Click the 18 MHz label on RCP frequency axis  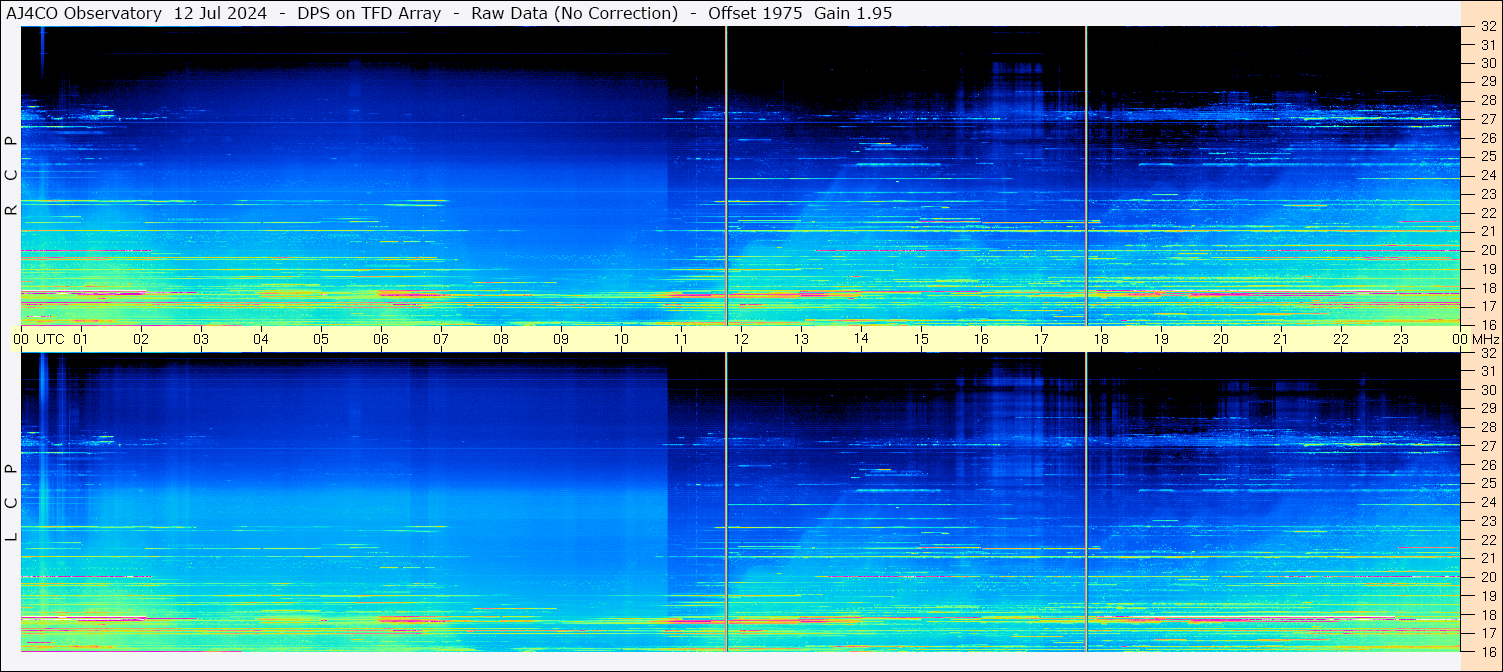pos(1488,287)
